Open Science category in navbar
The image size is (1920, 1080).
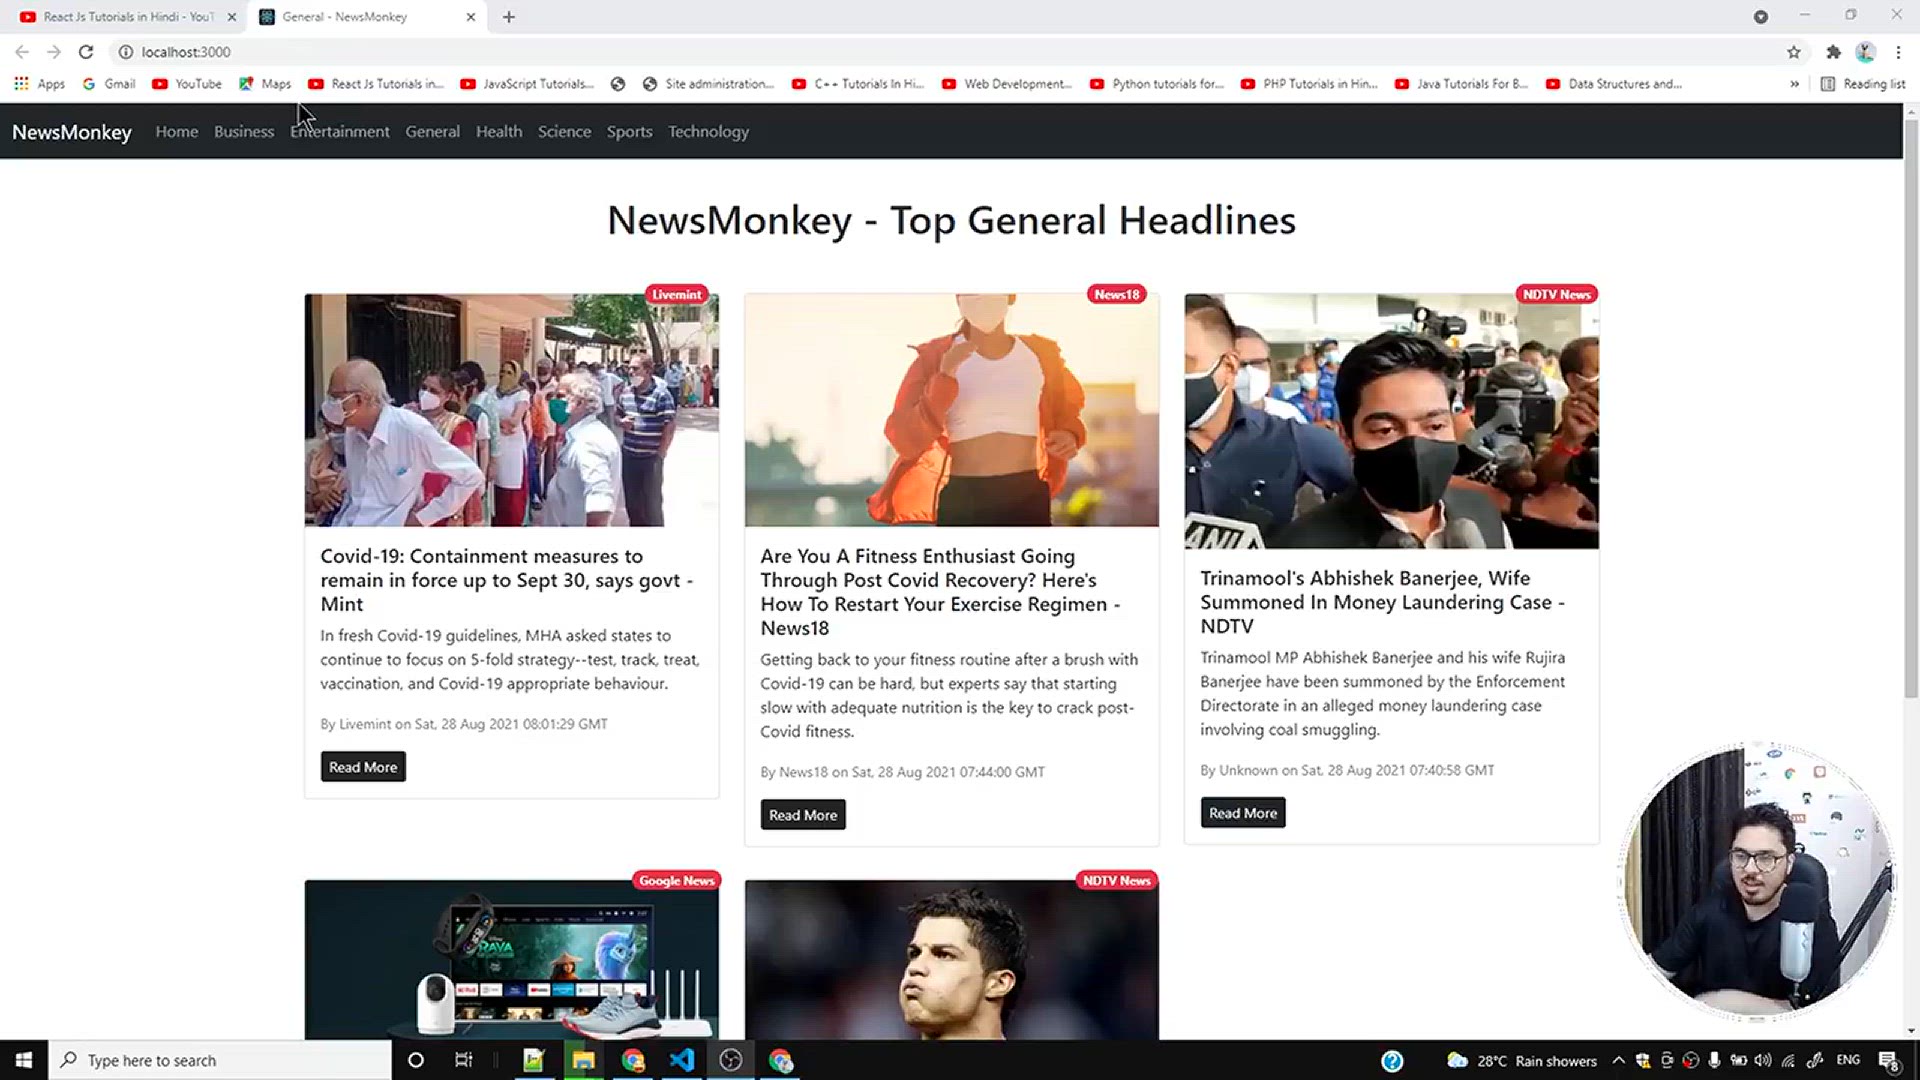pos(564,132)
